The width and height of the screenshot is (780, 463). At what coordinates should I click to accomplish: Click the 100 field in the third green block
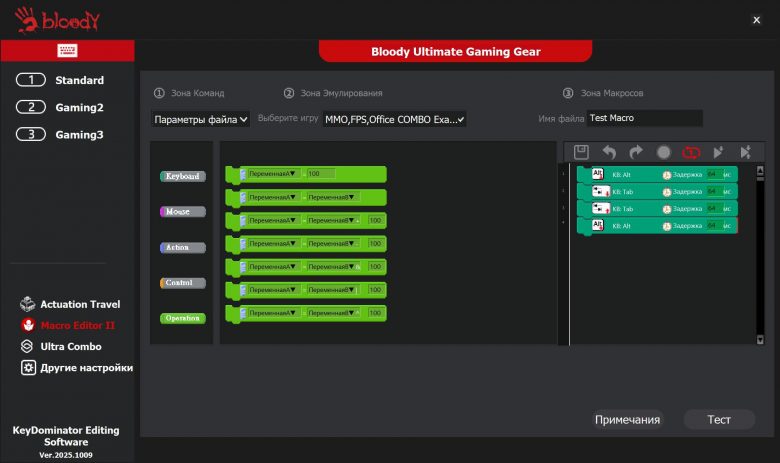pyautogui.click(x=375, y=220)
